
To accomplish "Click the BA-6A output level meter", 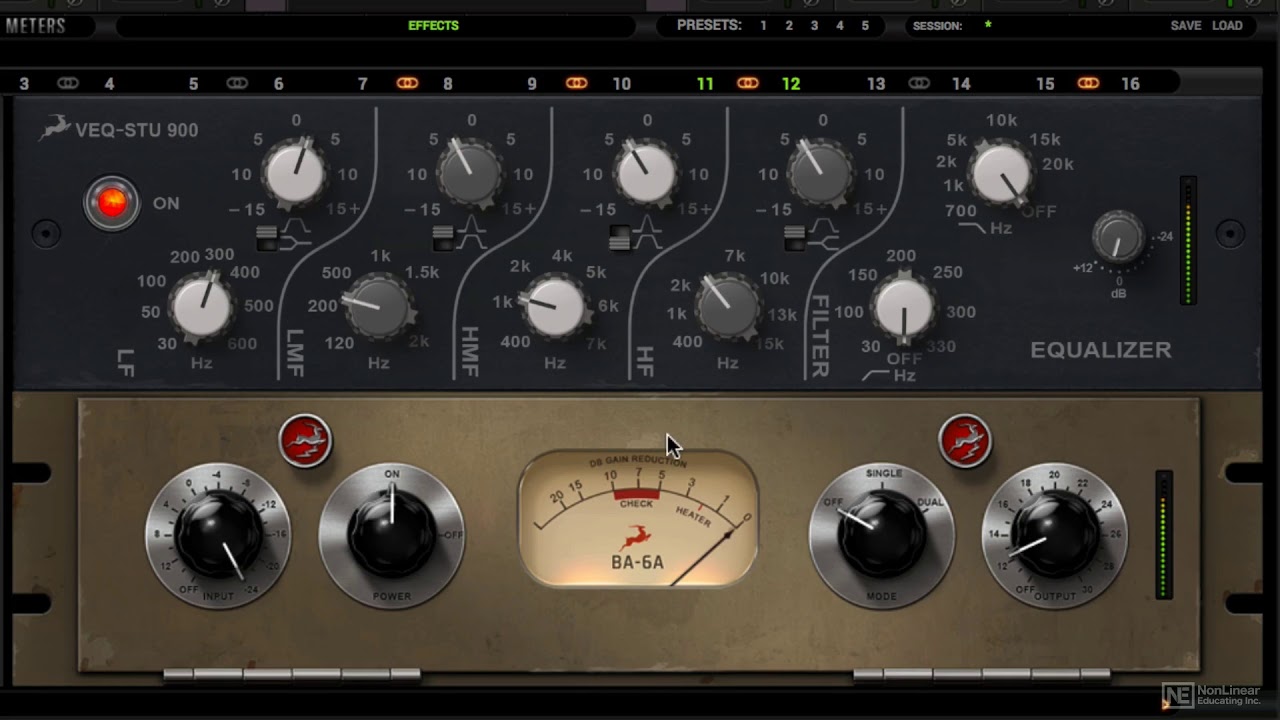I will pos(1164,535).
